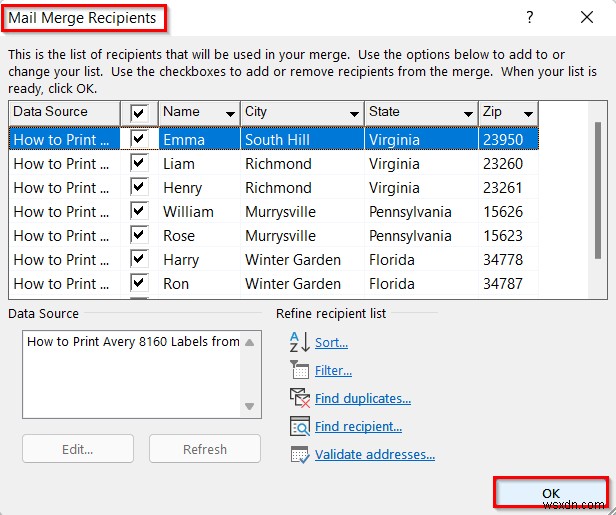The image size is (616, 515).
Task: Uncheck Liam's recipient checkbox
Action: pyautogui.click(x=139, y=163)
